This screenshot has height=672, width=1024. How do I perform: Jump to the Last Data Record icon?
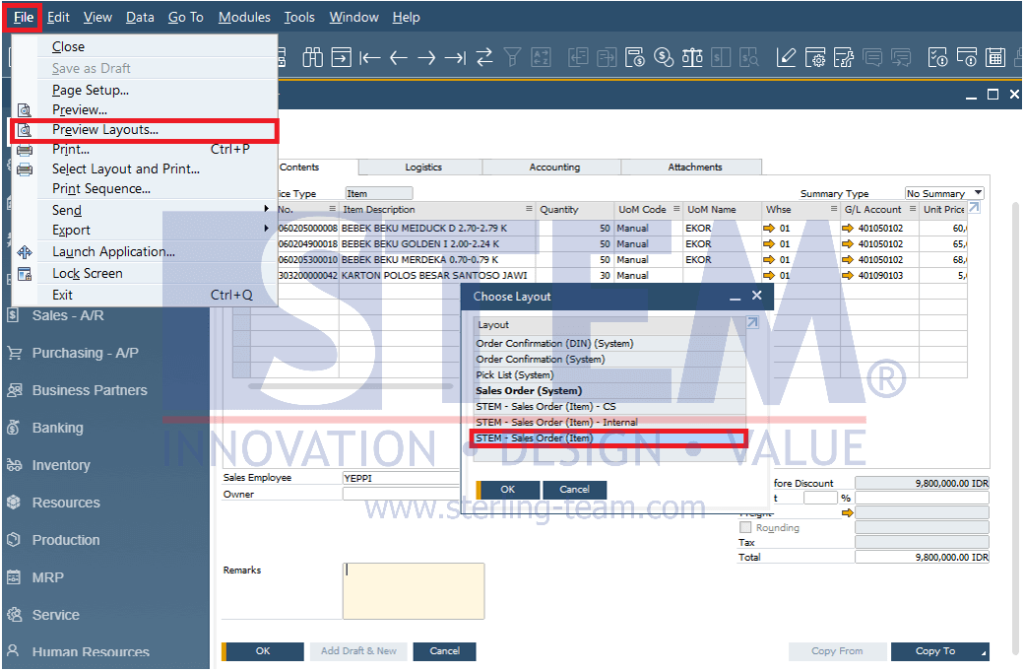pos(455,57)
